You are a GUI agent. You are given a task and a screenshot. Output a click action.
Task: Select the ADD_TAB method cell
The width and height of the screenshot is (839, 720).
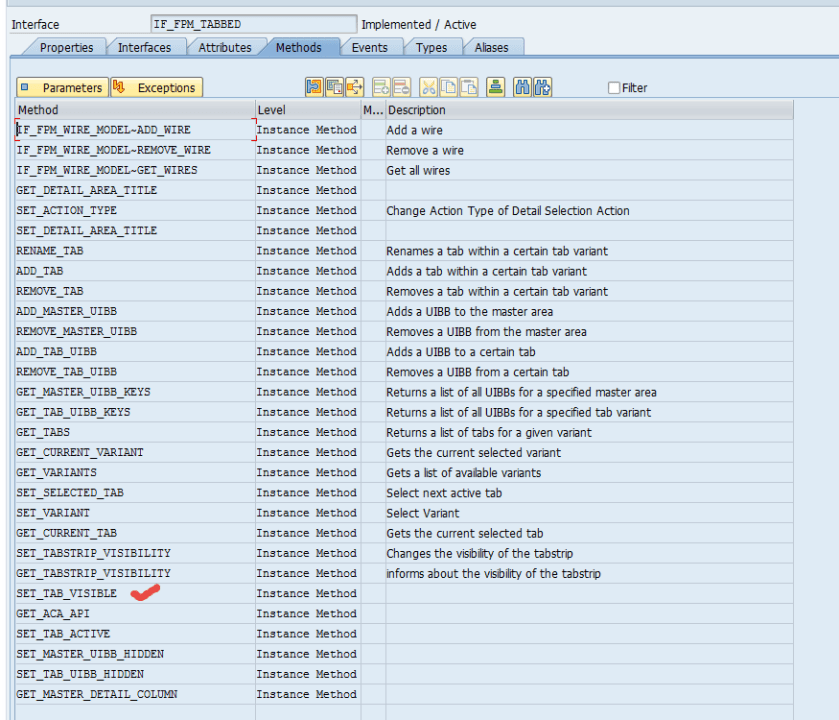135,271
